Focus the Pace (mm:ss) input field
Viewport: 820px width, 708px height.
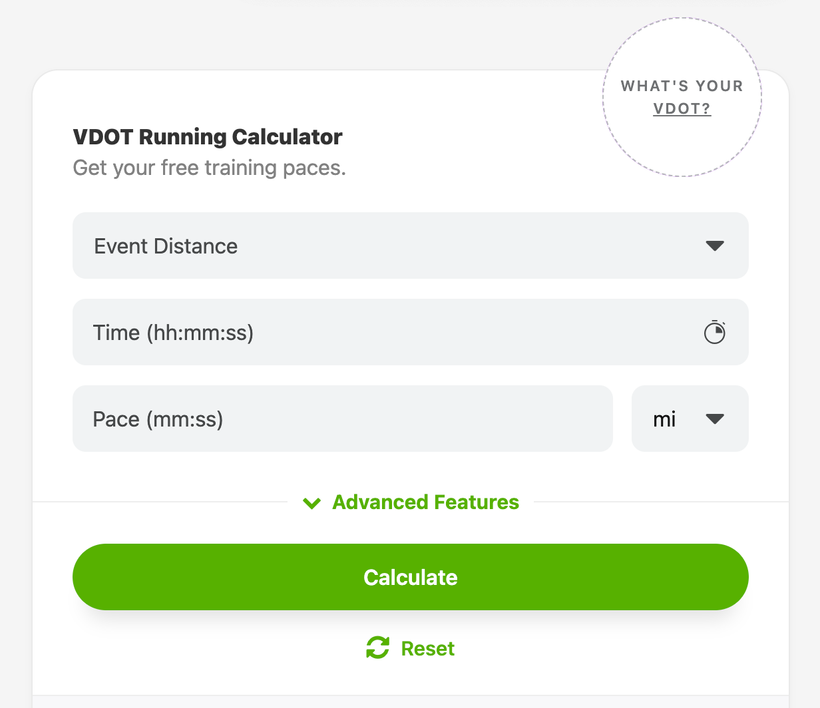click(343, 418)
